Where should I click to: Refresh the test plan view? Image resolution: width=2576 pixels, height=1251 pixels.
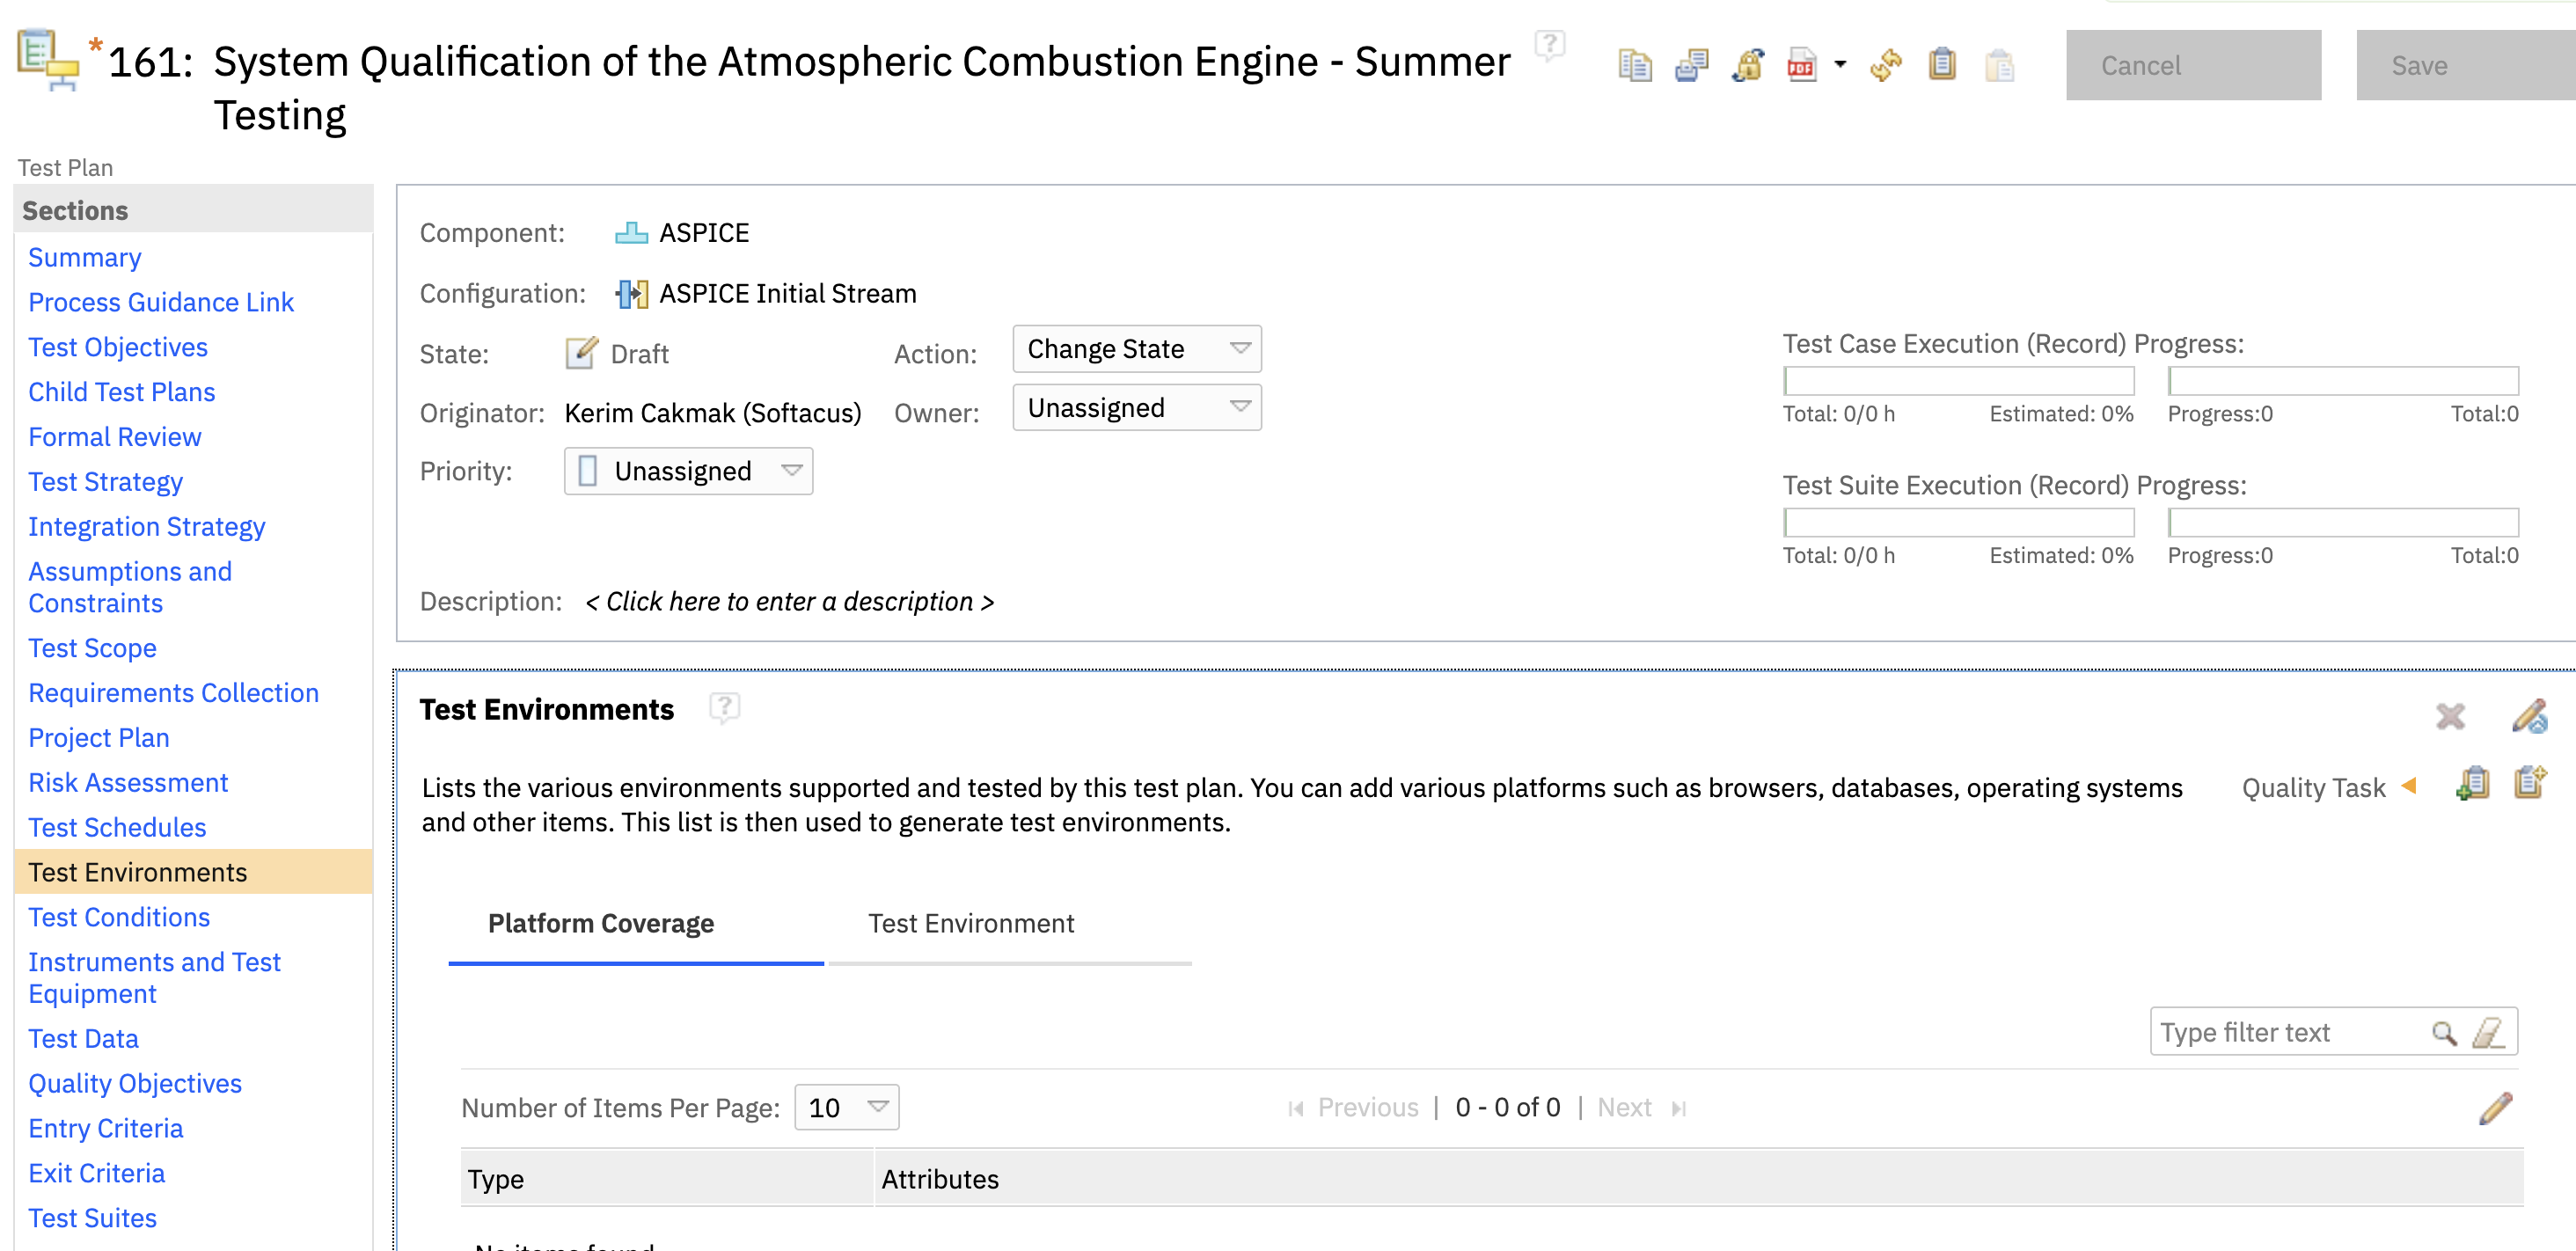coord(1884,64)
